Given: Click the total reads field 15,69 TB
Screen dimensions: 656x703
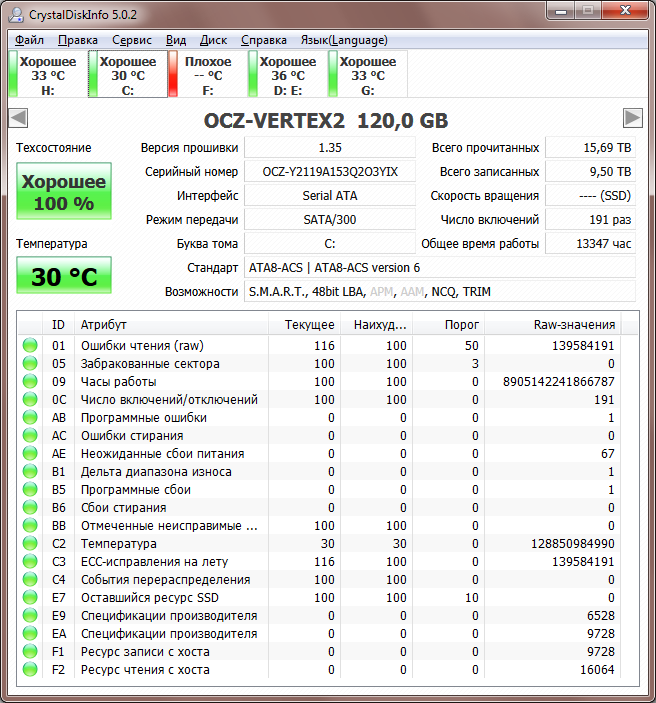Looking at the screenshot, I should click(590, 148).
